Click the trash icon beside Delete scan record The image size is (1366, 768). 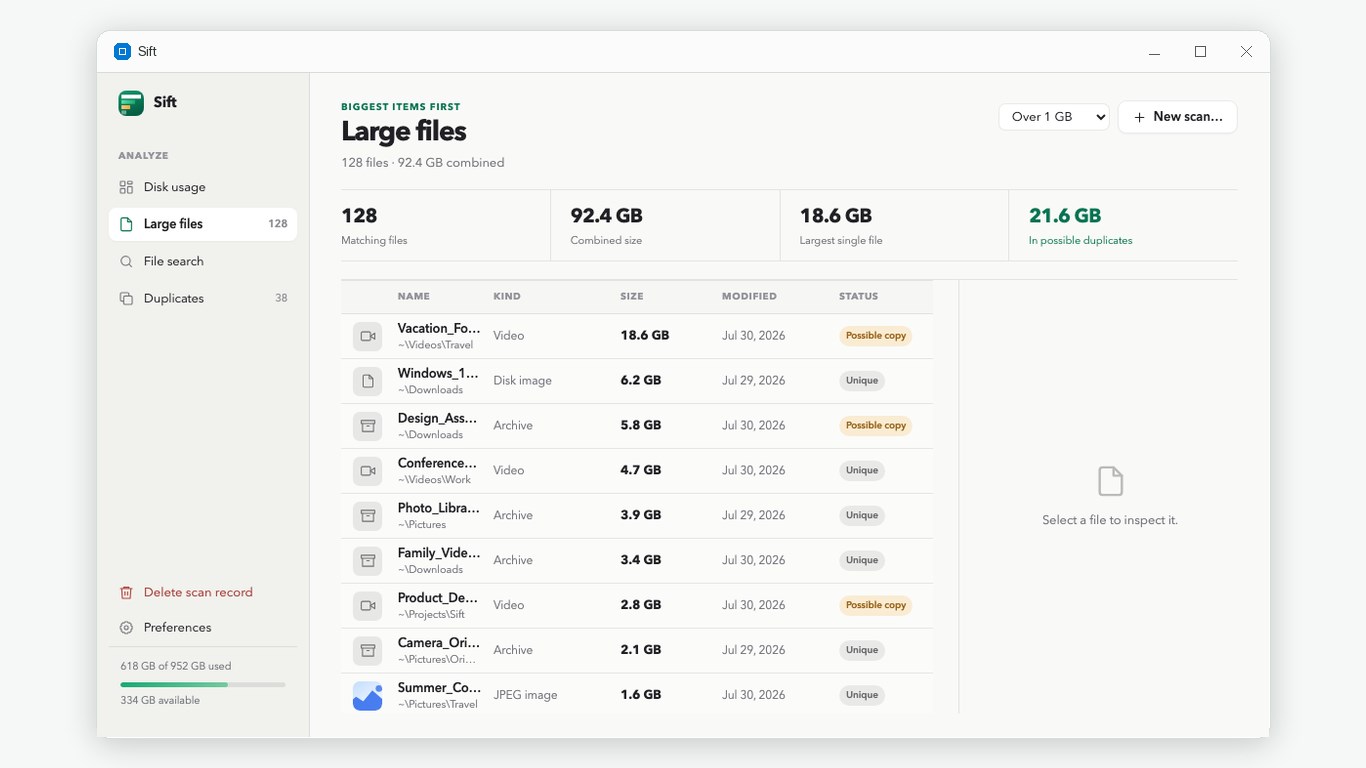point(126,592)
